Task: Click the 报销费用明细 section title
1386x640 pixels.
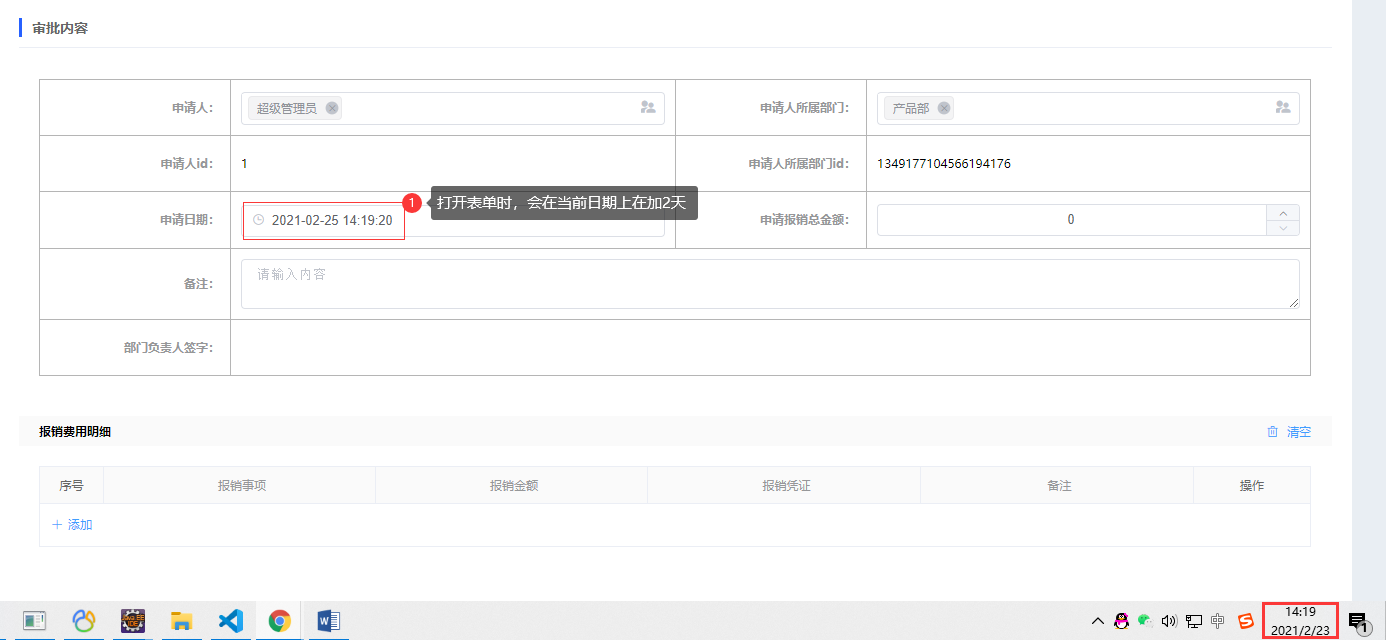Action: click(75, 432)
